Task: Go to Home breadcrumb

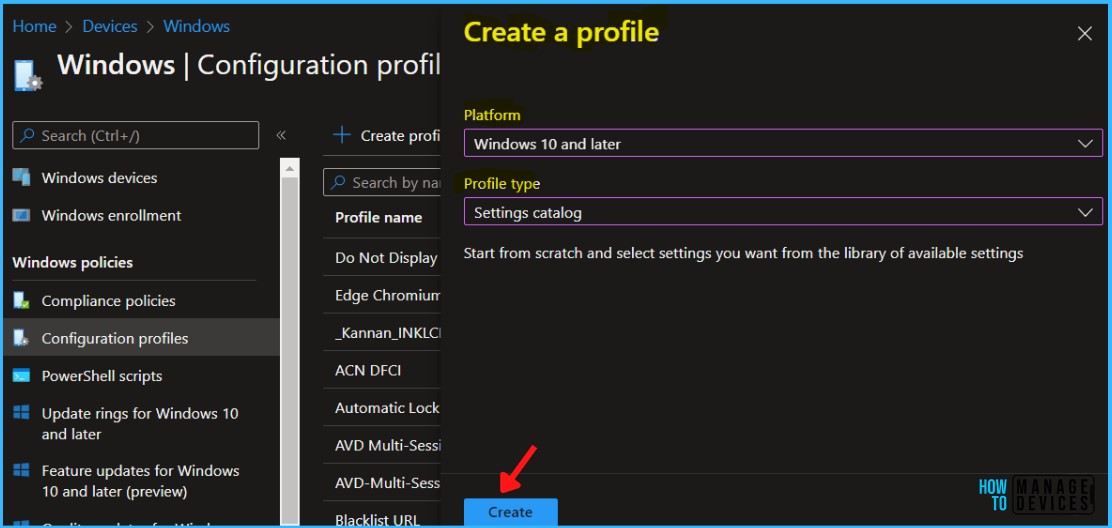Action: point(34,26)
